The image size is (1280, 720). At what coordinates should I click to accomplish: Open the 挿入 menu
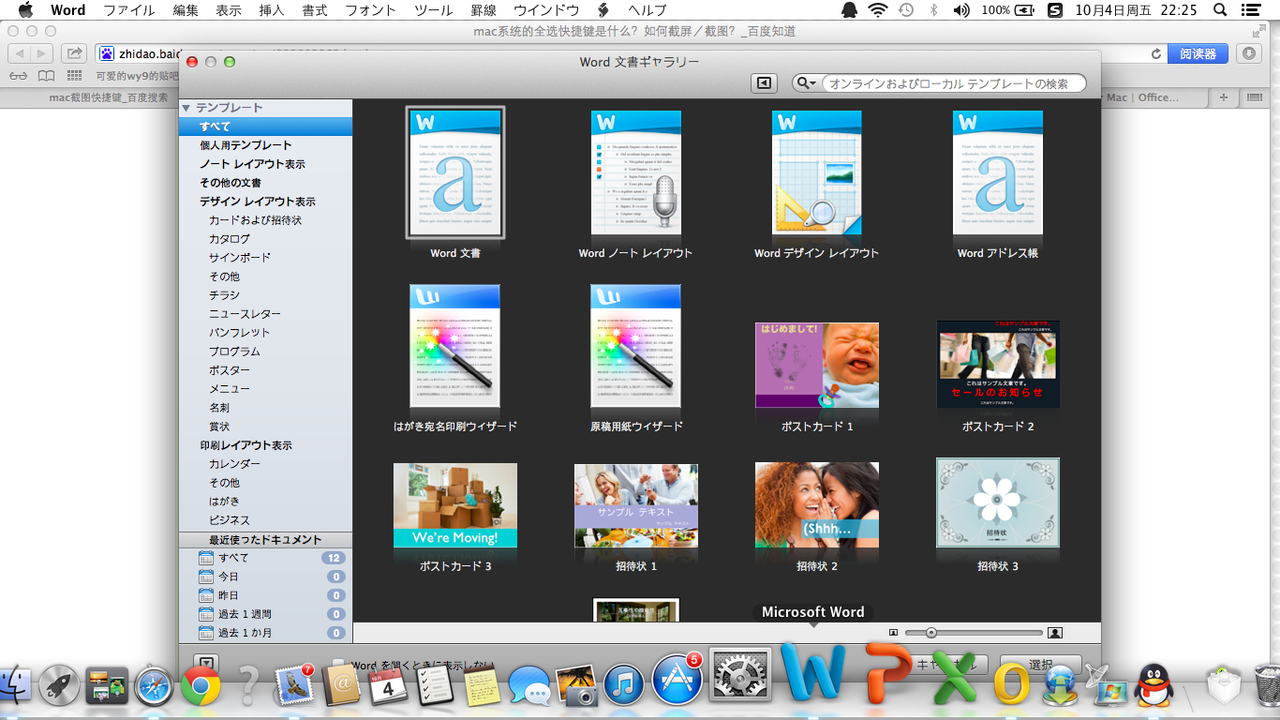pyautogui.click(x=271, y=10)
